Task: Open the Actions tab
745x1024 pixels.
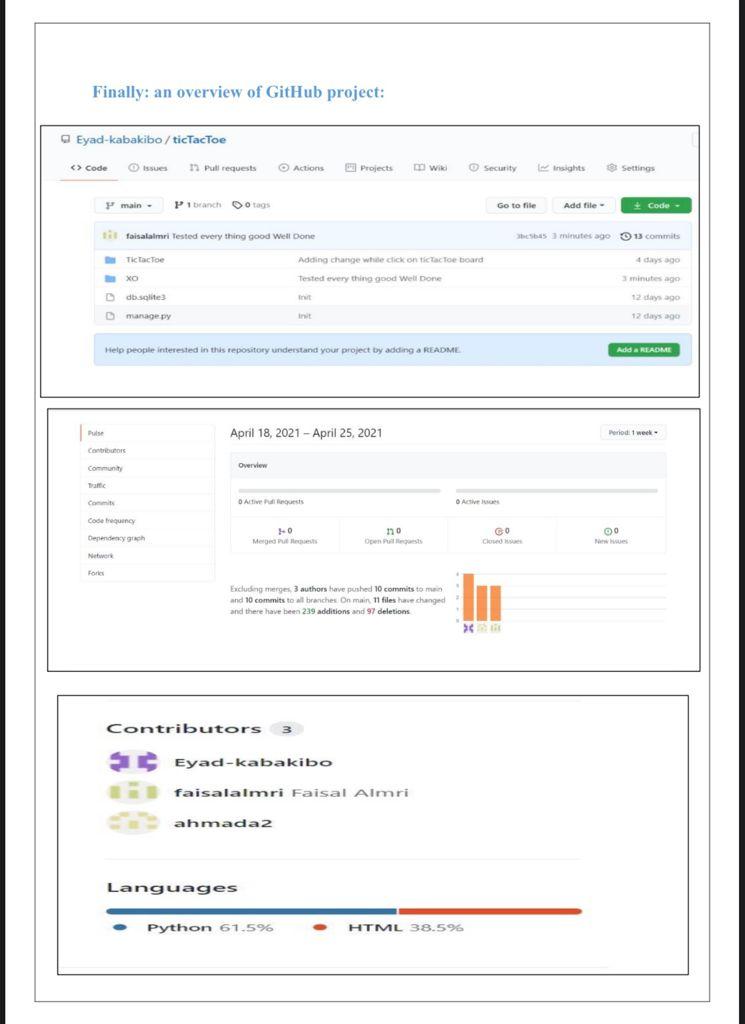Action: [301, 168]
